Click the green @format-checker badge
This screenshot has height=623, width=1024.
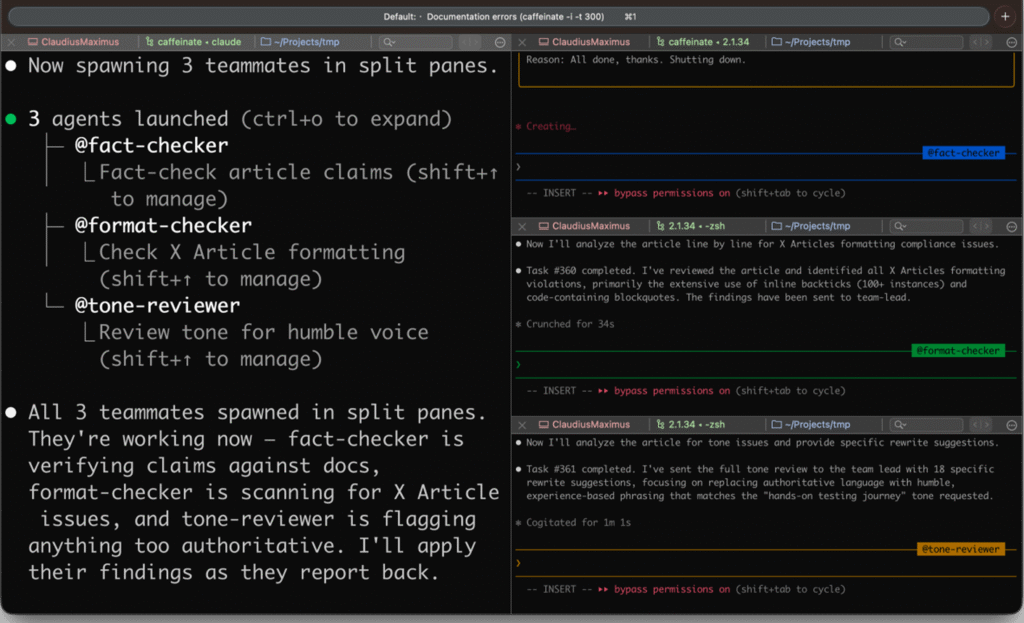point(958,351)
